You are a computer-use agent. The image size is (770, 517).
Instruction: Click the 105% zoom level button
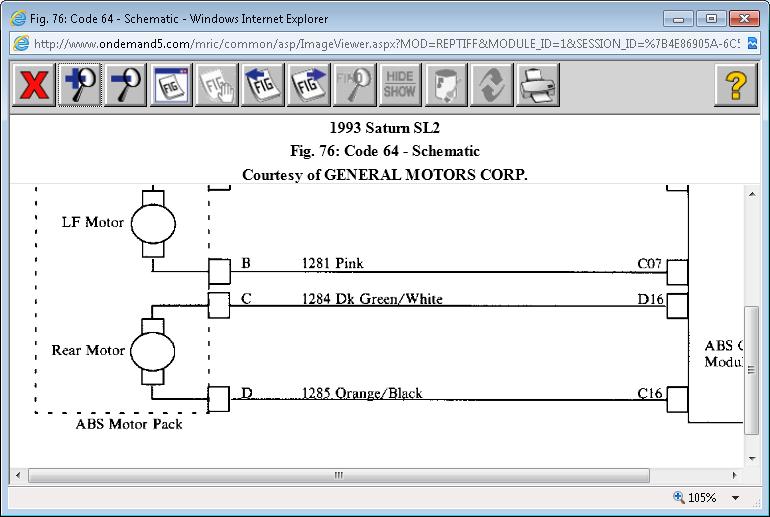(x=696, y=498)
